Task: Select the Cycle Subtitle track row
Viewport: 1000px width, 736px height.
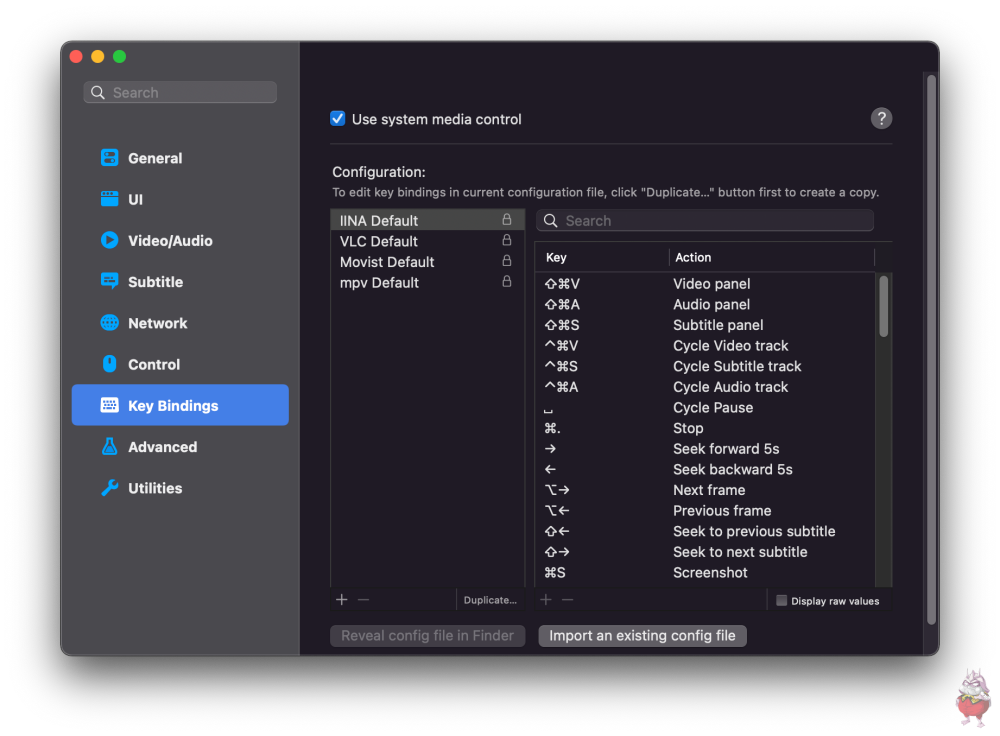Action: (x=705, y=366)
